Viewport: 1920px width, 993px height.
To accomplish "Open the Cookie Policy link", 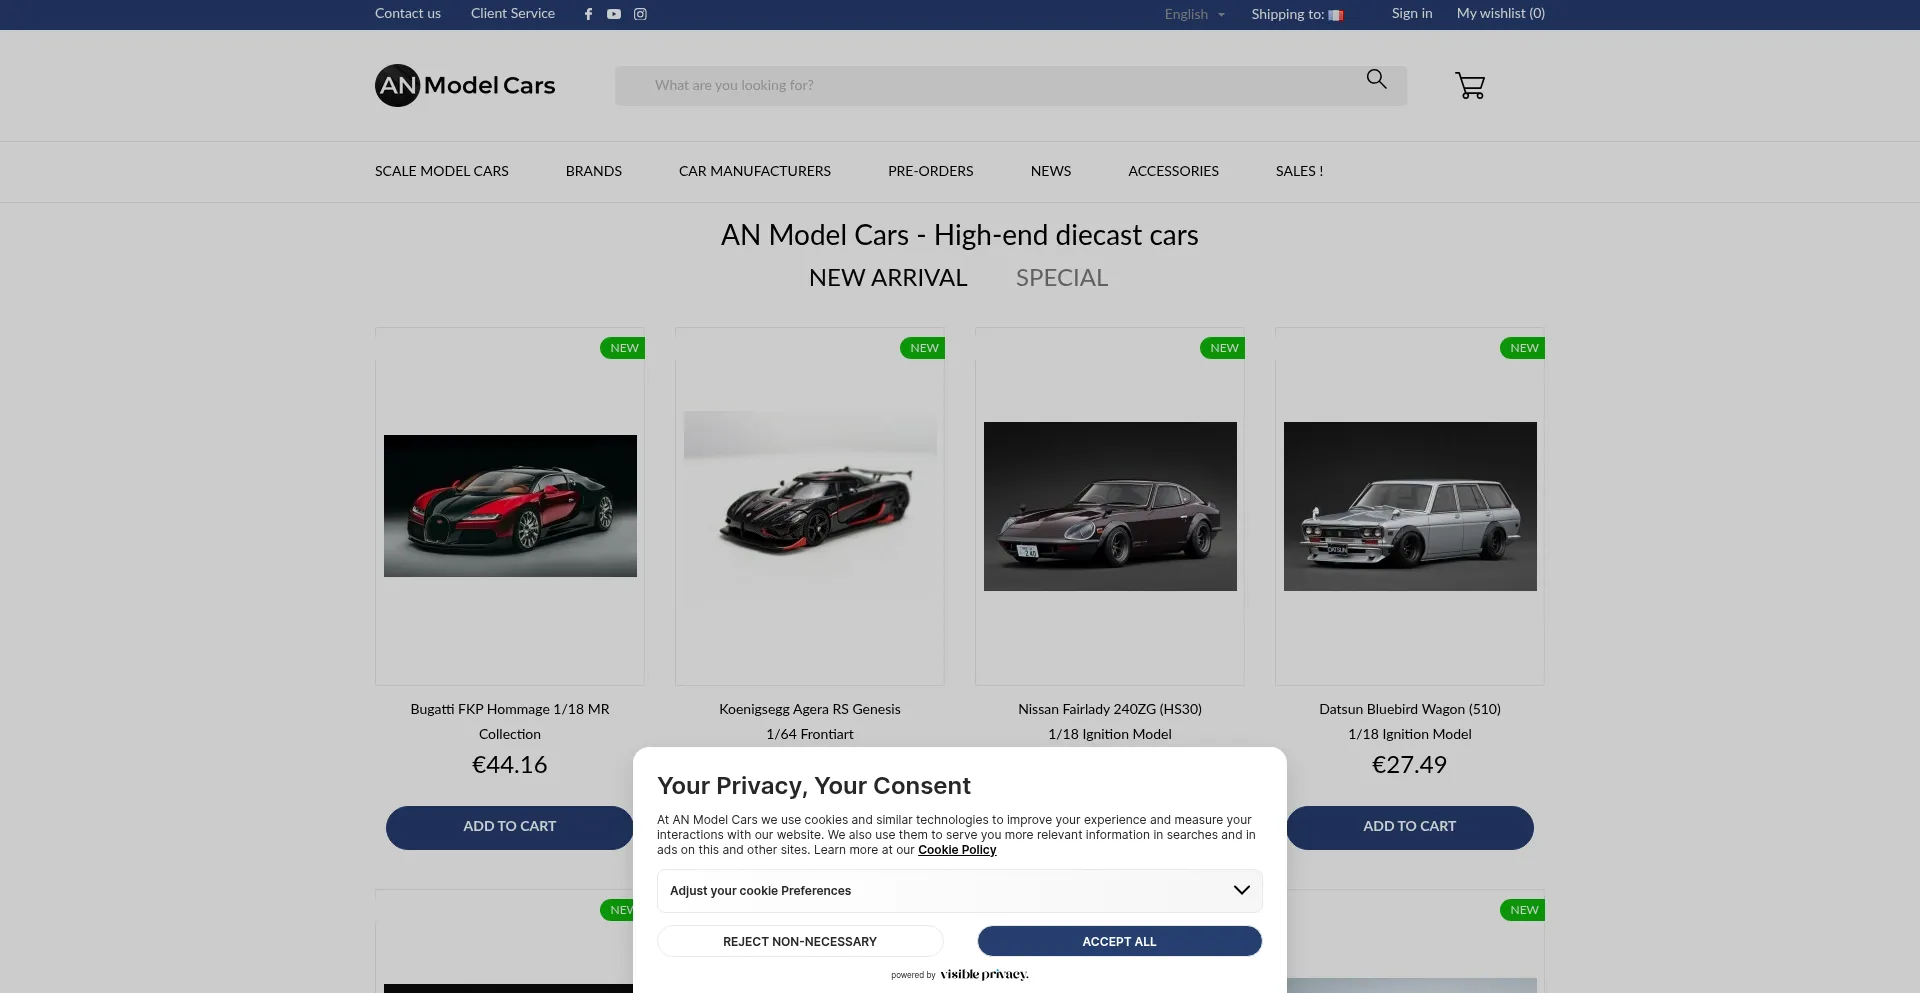I will pyautogui.click(x=957, y=850).
